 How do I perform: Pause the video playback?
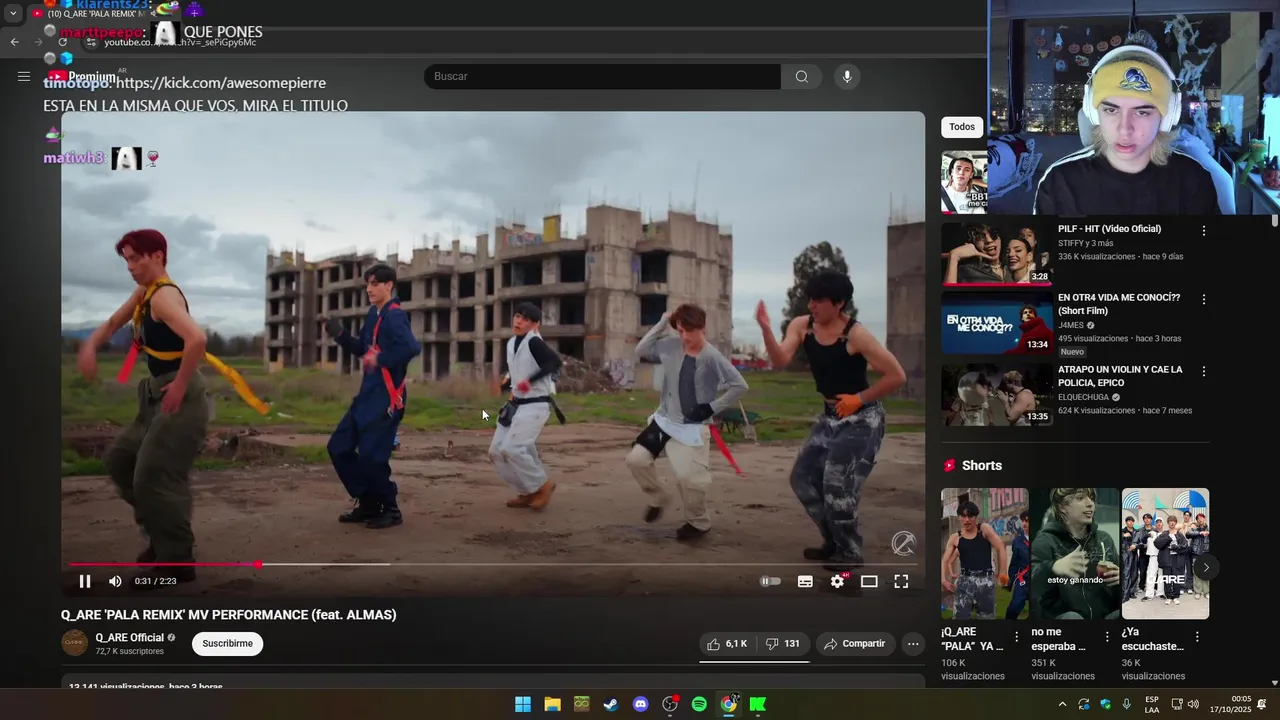pos(85,581)
